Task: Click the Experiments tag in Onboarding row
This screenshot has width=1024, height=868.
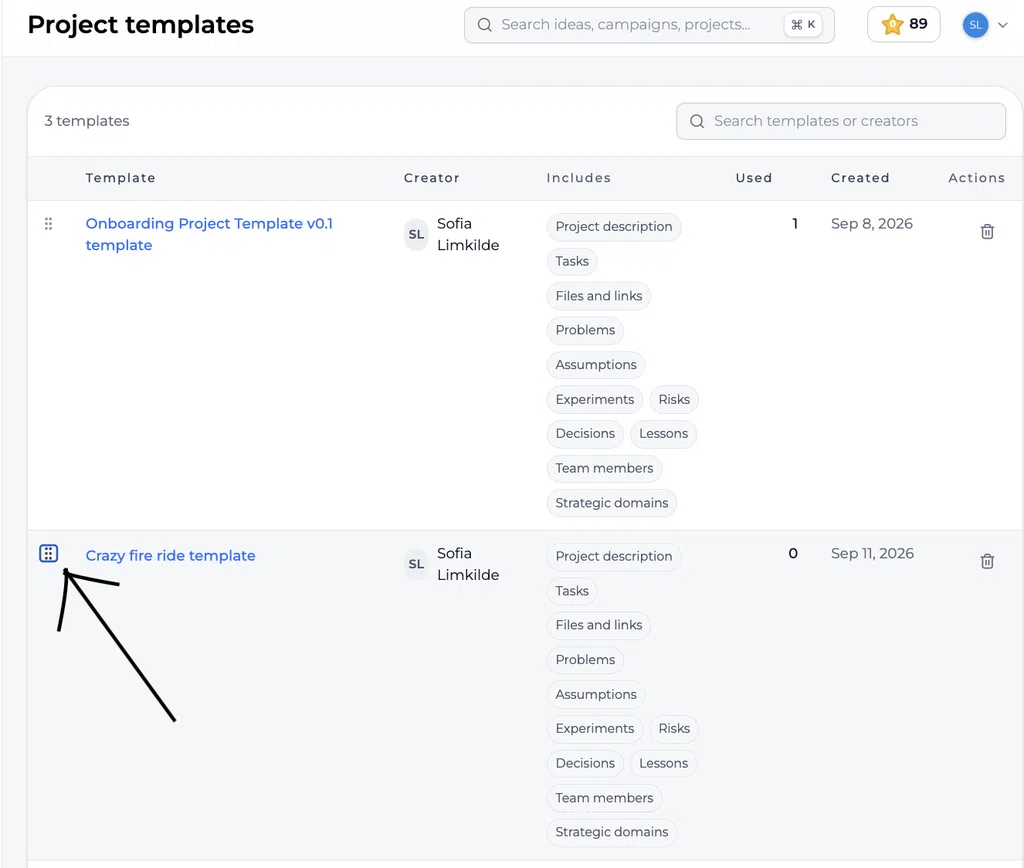Action: tap(595, 400)
